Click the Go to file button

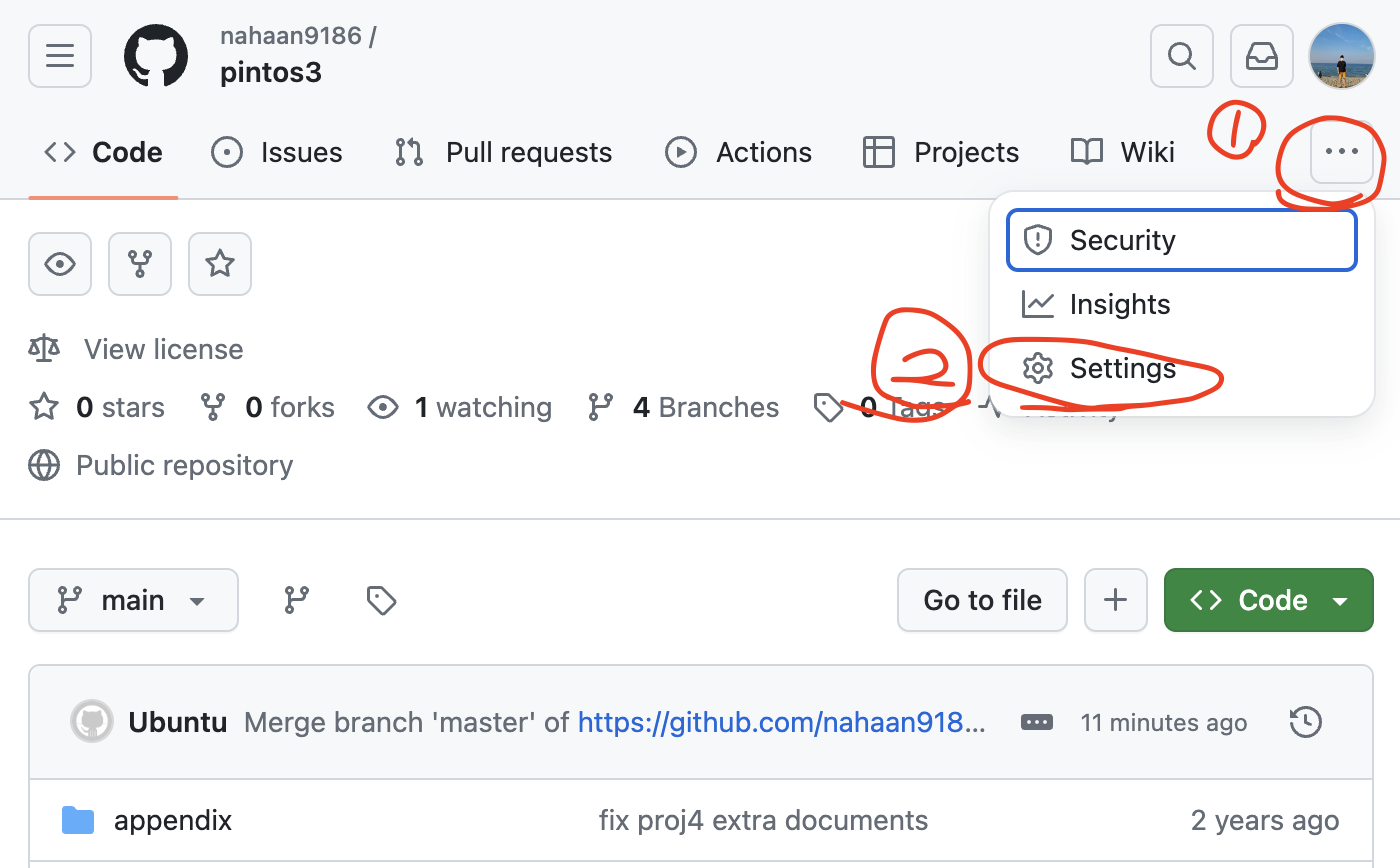[x=982, y=600]
